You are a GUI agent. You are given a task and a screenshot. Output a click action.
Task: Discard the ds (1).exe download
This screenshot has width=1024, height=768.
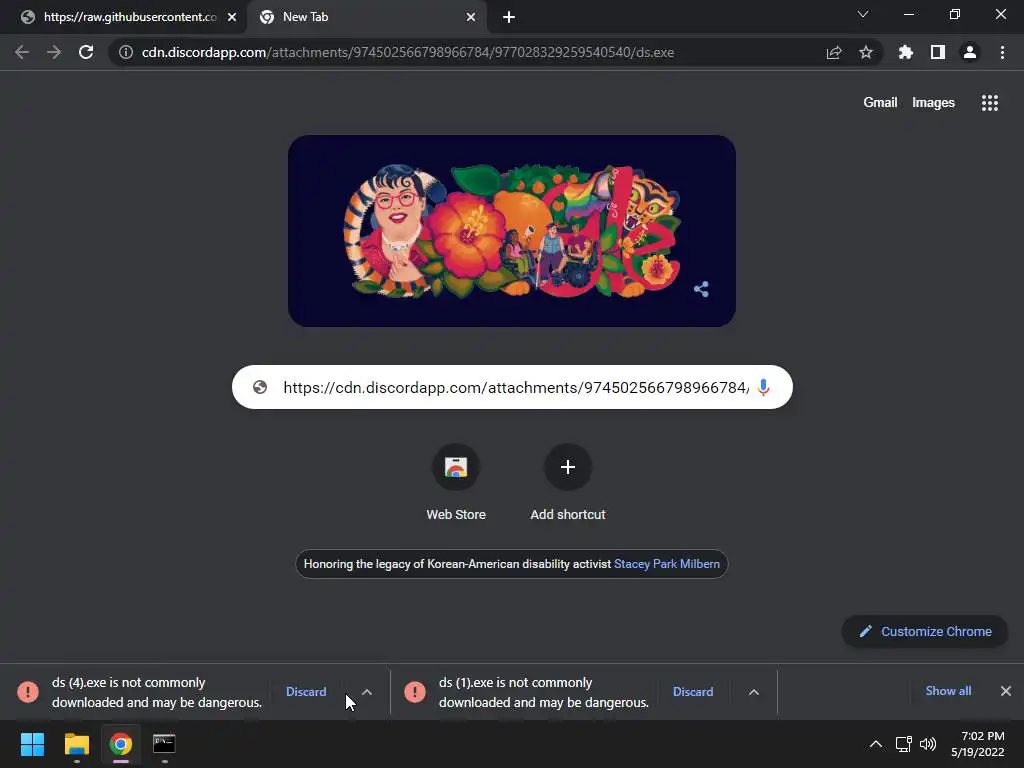pyautogui.click(x=693, y=692)
